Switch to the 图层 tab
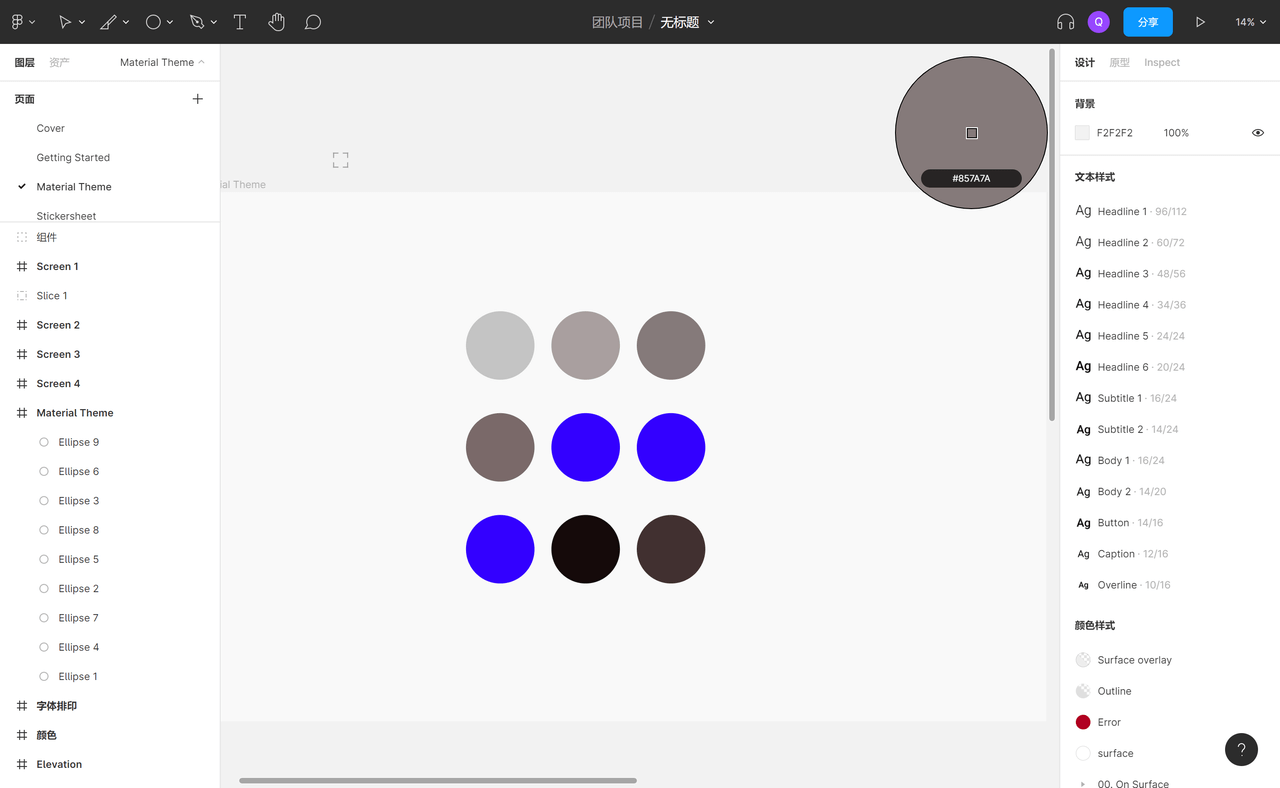This screenshot has height=788, width=1280. [x=25, y=62]
